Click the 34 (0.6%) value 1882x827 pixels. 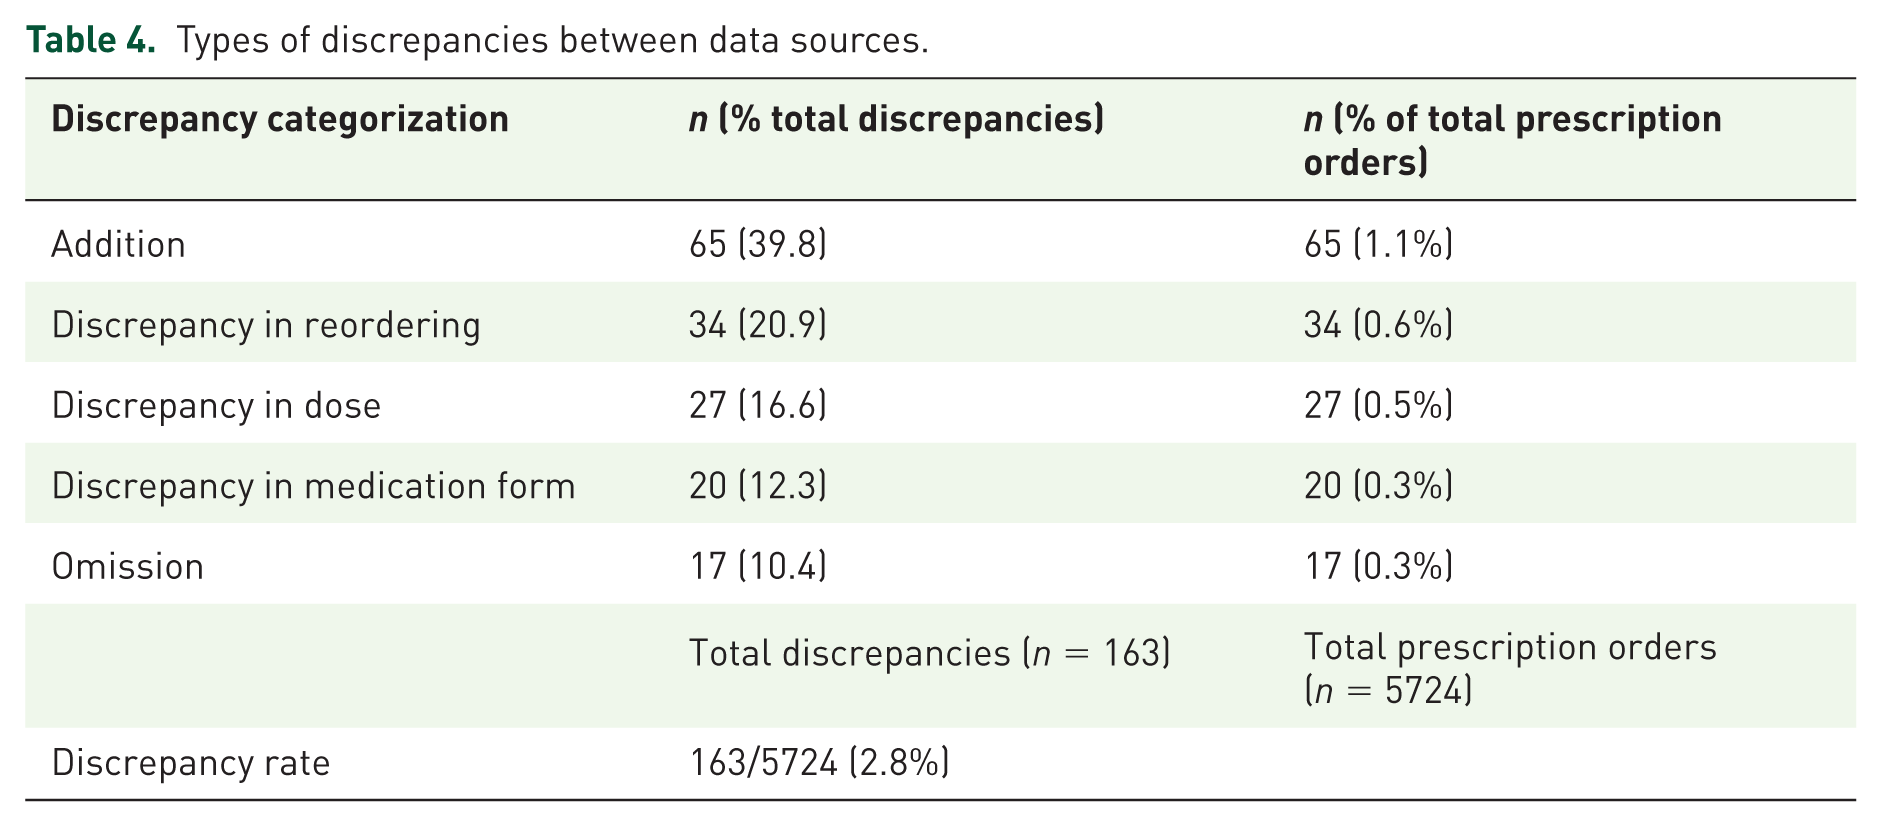coord(1378,325)
